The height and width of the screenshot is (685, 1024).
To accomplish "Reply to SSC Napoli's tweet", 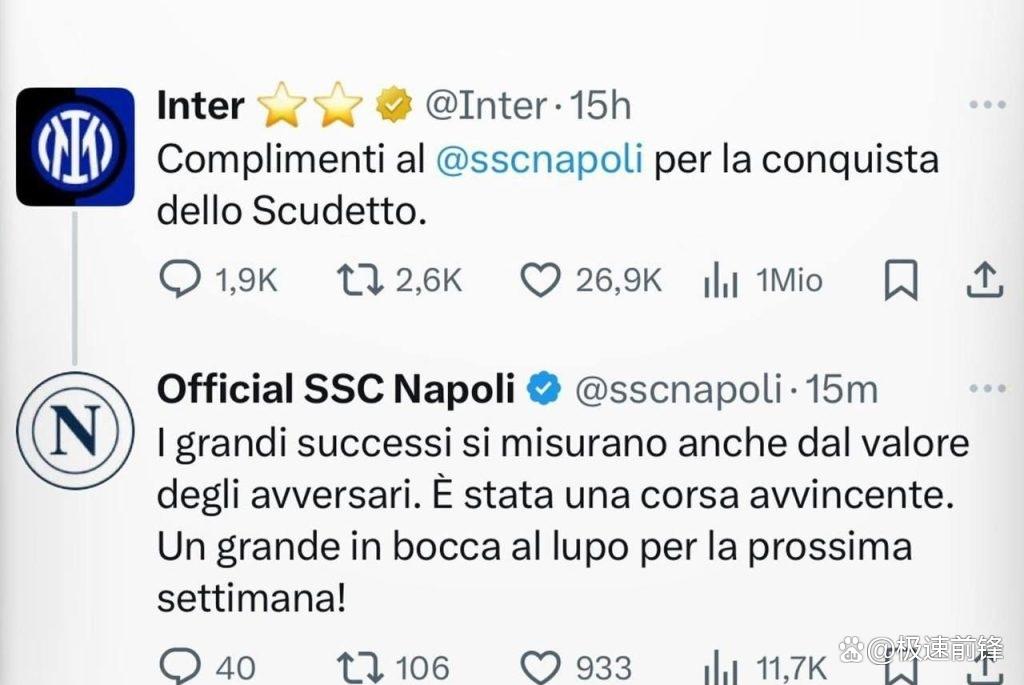I will (x=180, y=666).
